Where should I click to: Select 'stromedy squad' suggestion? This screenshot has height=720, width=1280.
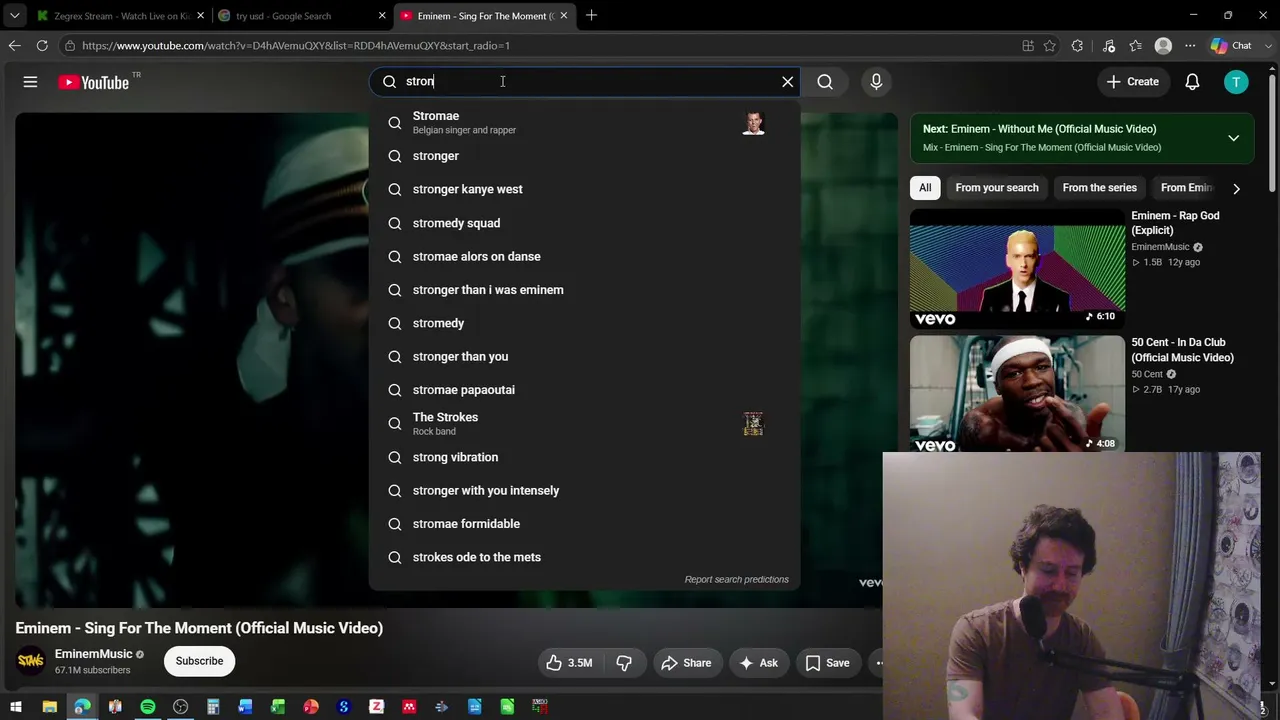585,223
